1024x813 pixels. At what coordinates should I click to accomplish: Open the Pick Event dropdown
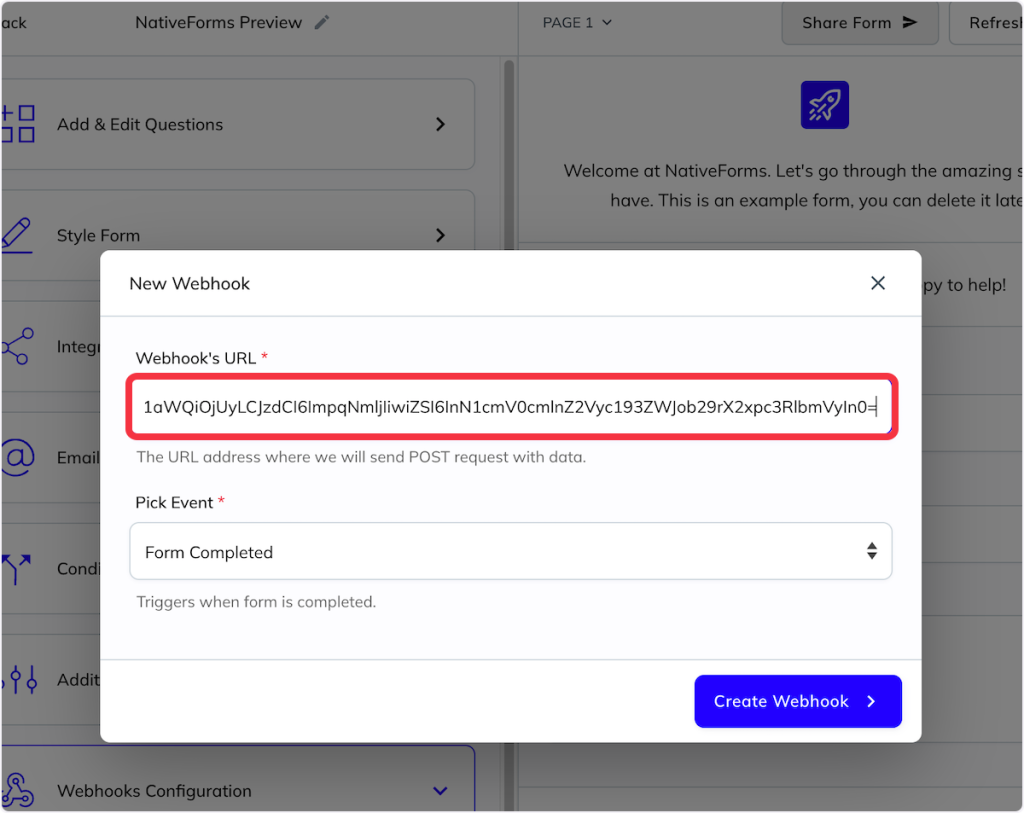pyautogui.click(x=510, y=551)
